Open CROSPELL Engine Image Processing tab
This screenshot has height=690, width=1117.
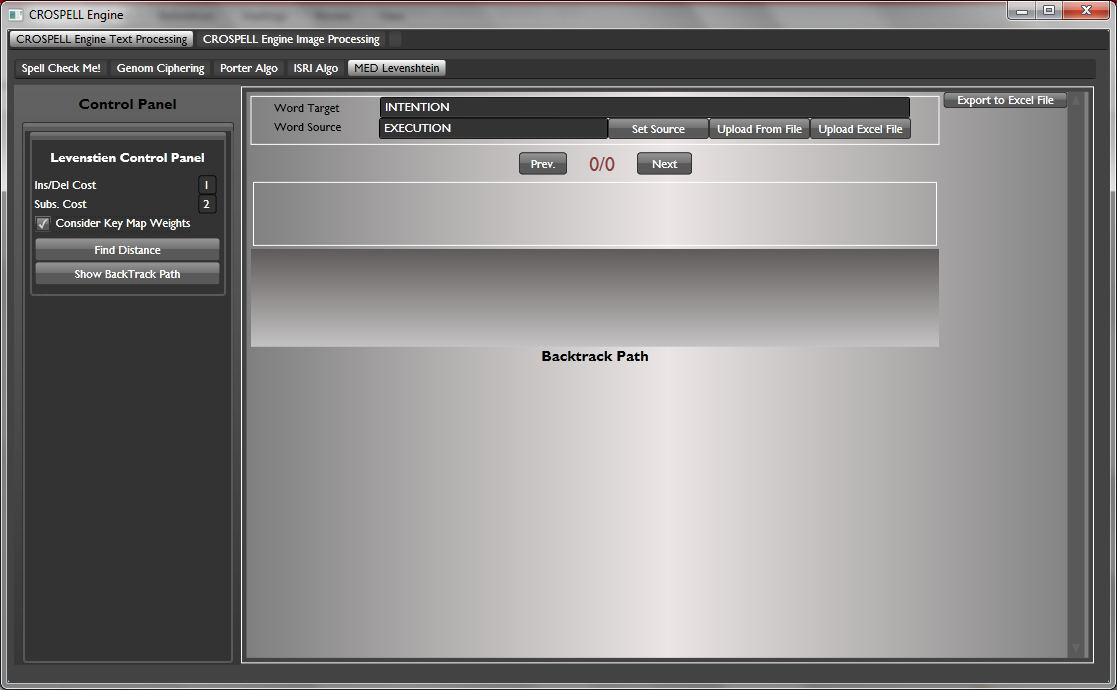tap(291, 39)
